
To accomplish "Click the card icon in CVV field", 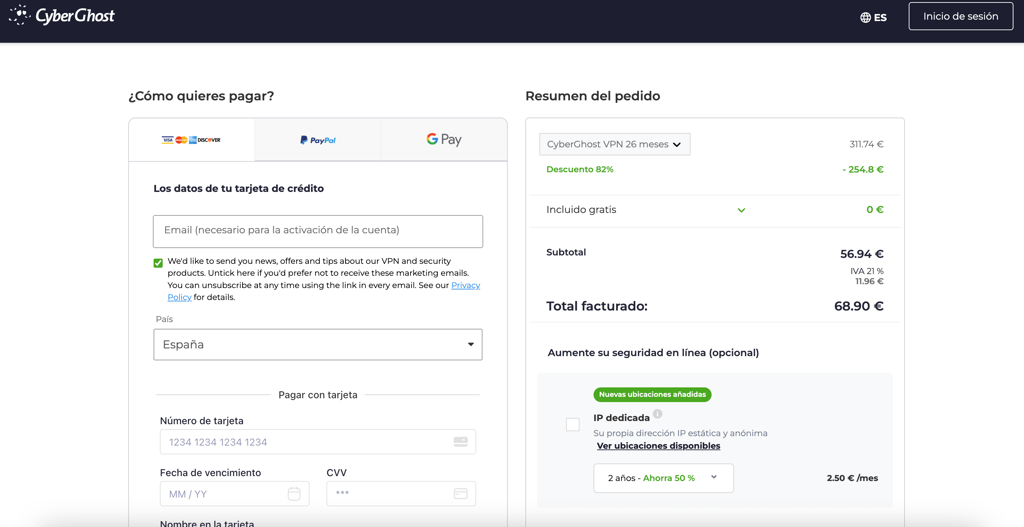I will (460, 494).
